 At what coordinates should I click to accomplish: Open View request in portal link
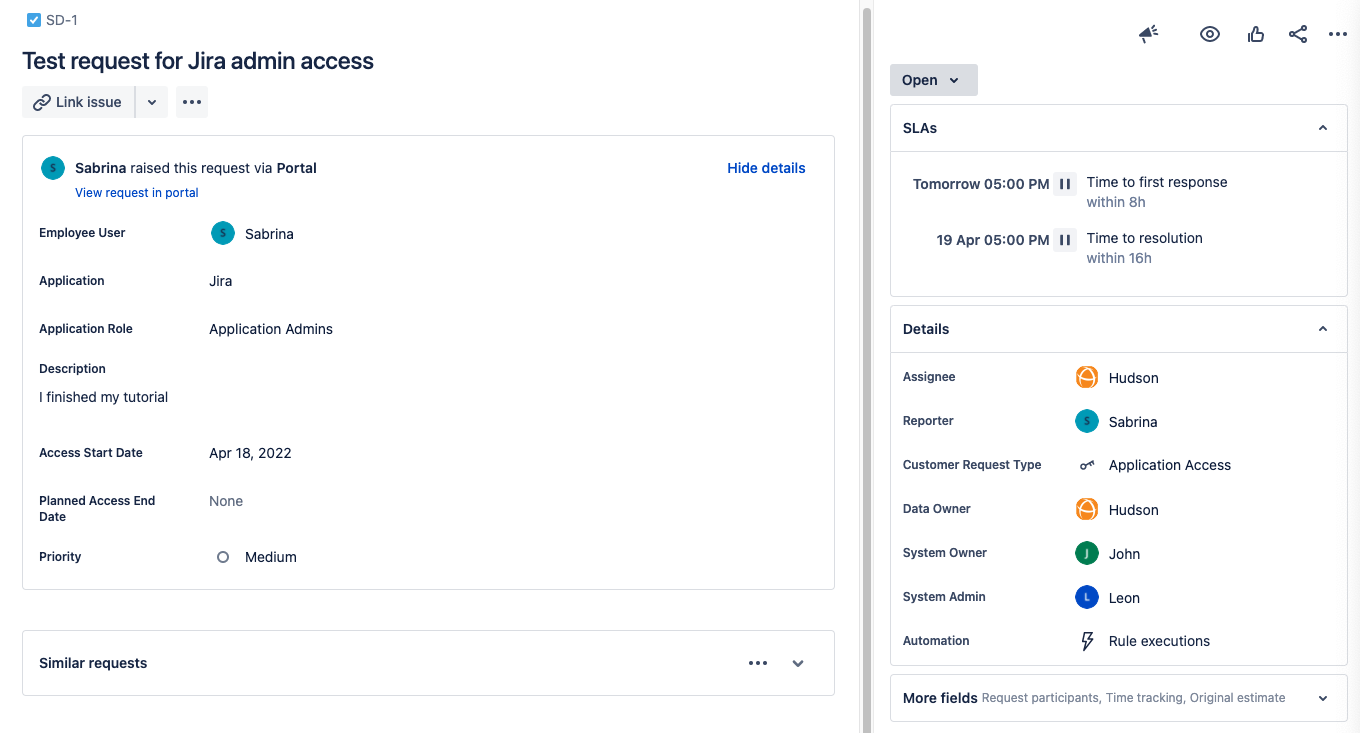point(137,192)
